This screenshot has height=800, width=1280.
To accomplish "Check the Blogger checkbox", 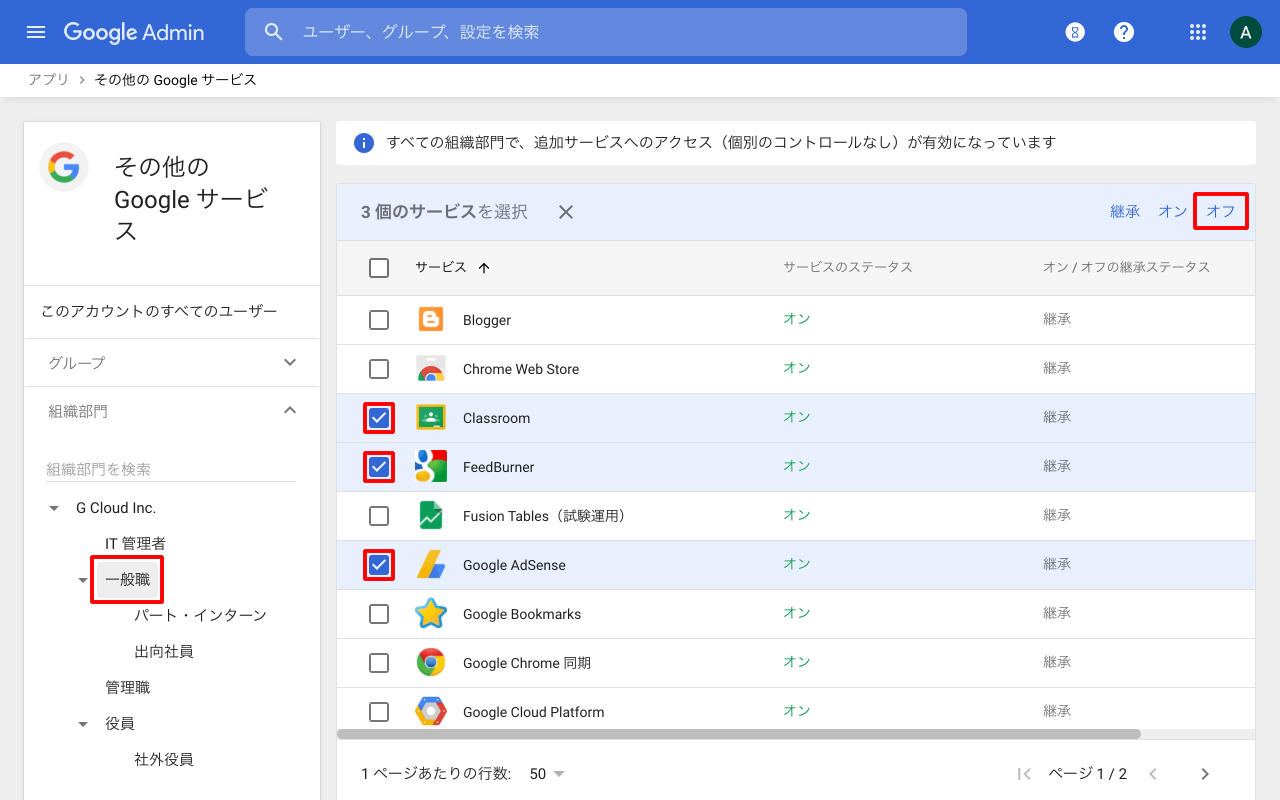I will (x=379, y=320).
